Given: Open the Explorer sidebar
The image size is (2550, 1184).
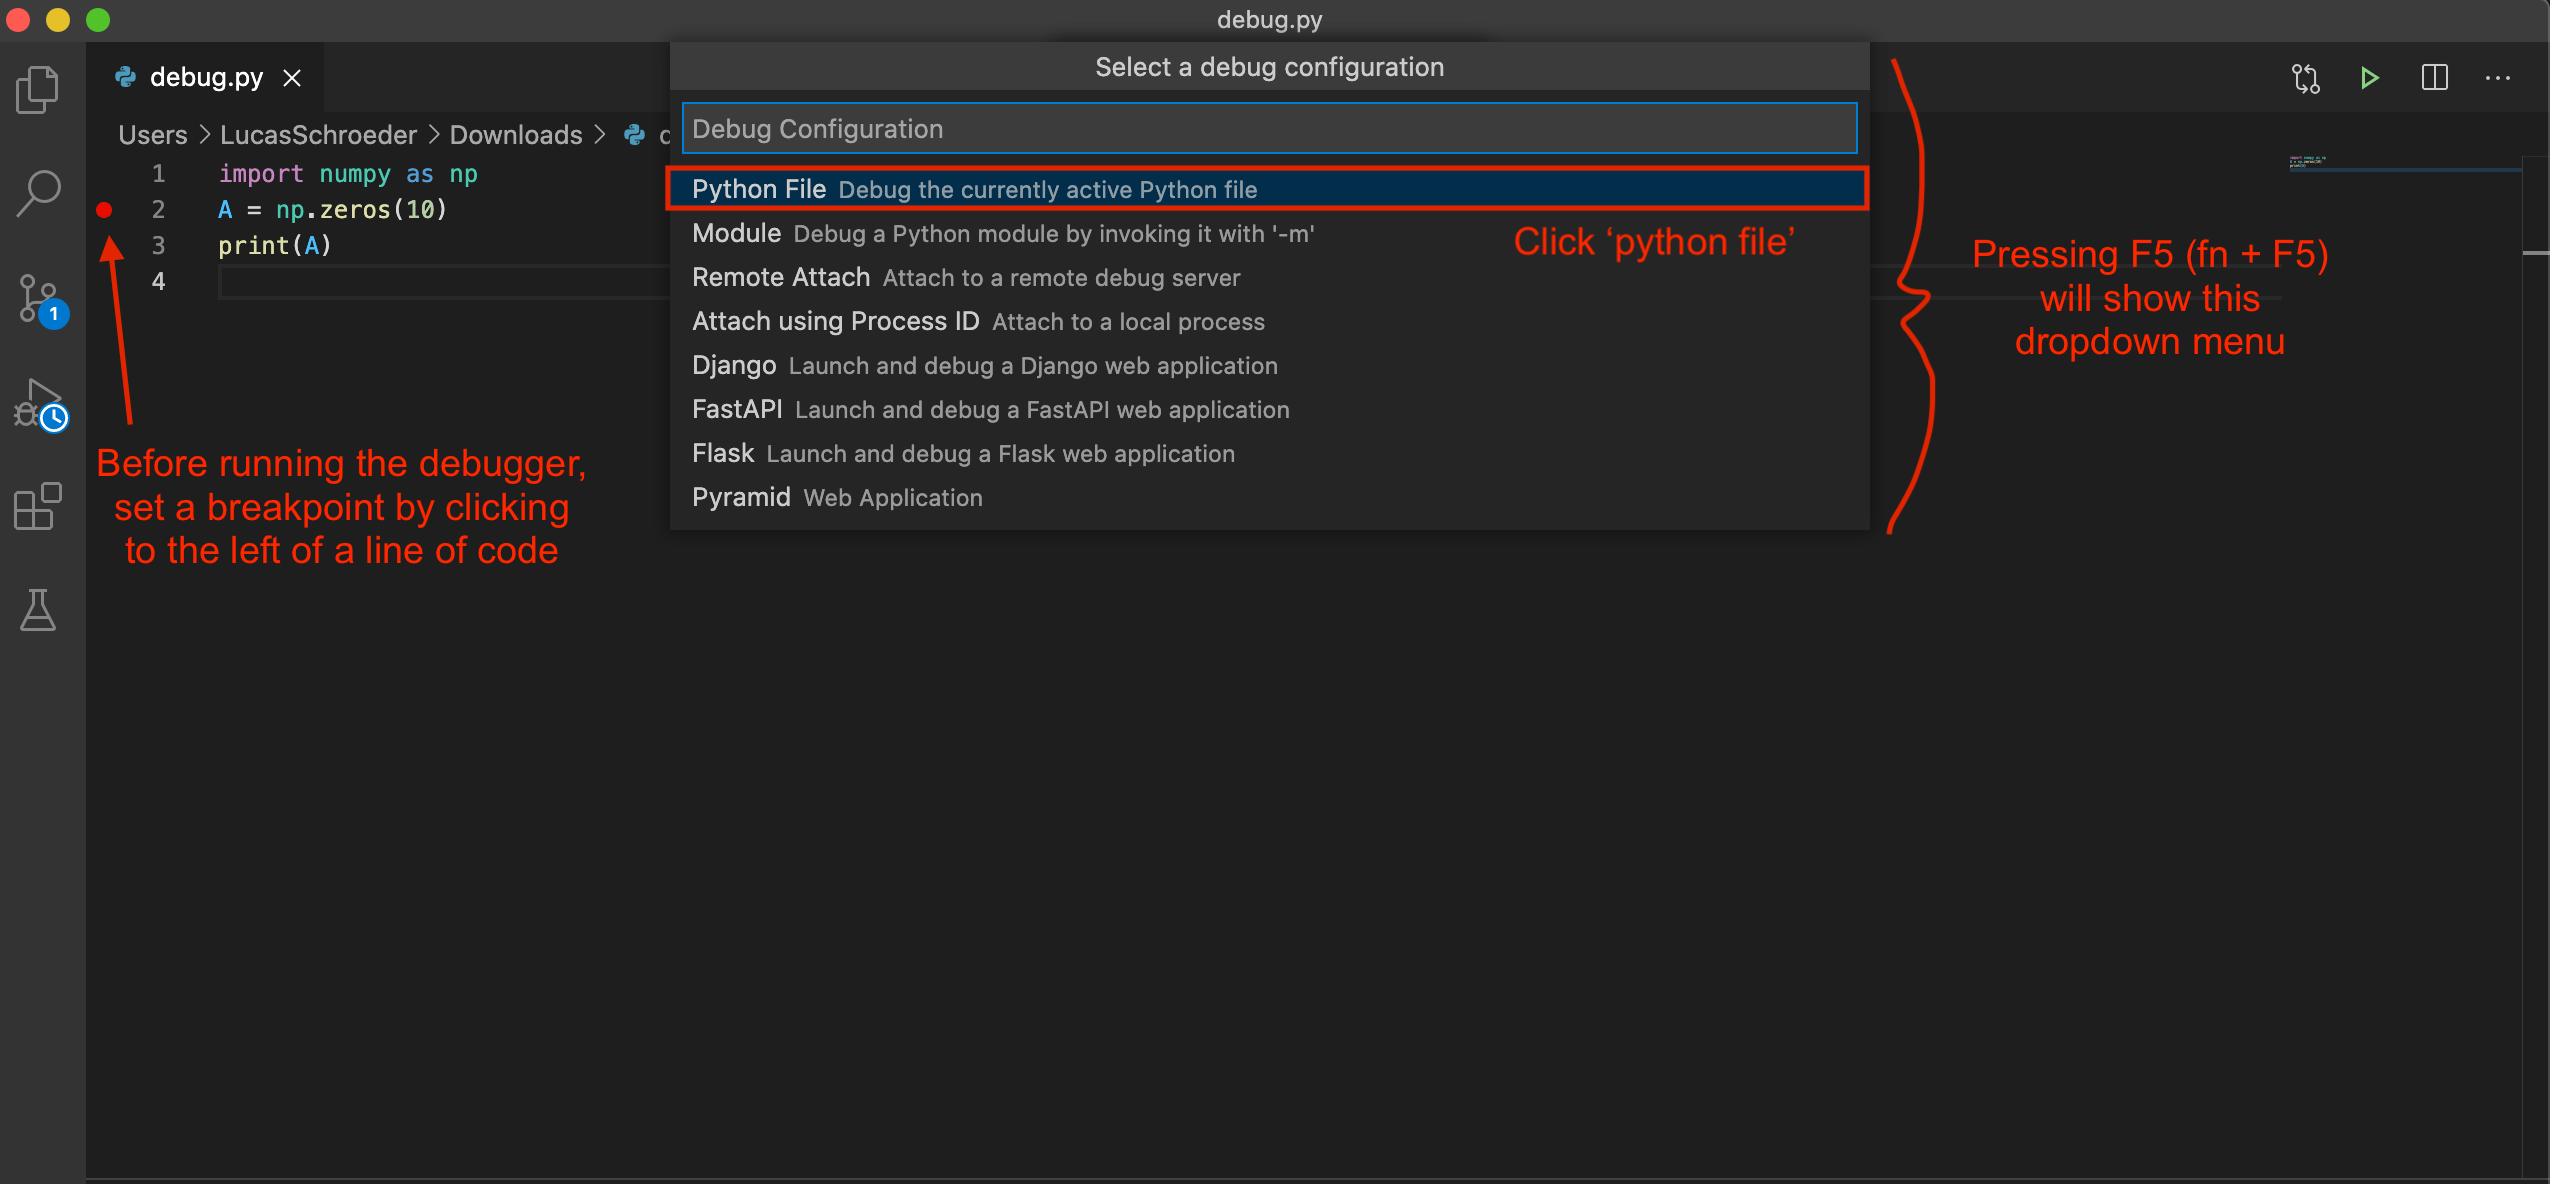Looking at the screenshot, I should point(38,88).
